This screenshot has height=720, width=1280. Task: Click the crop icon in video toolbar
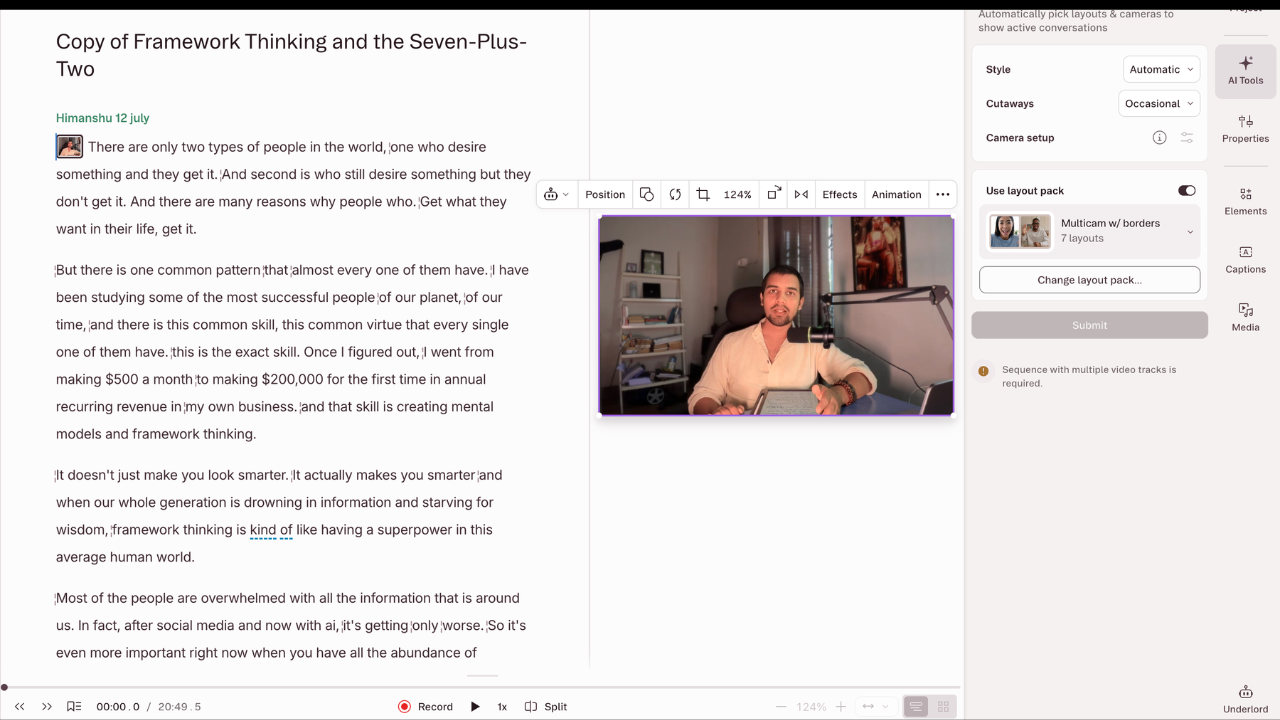coord(703,195)
